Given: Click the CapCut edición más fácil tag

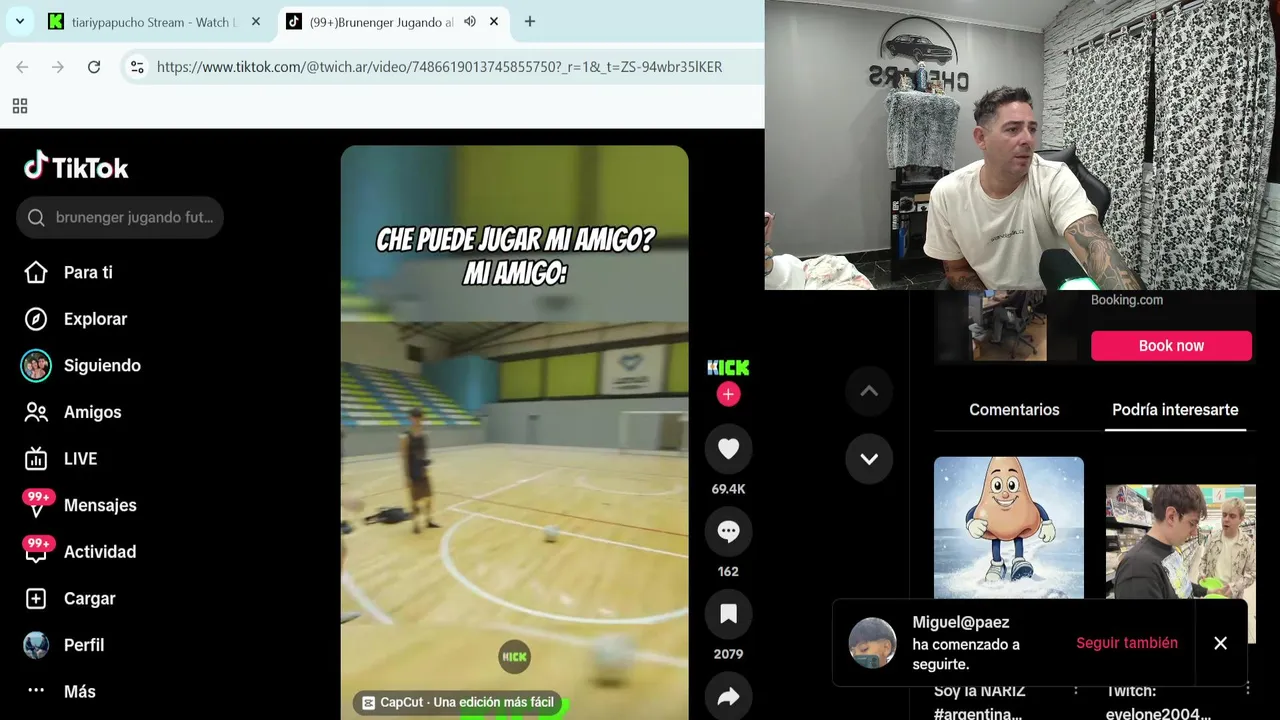Looking at the screenshot, I should tap(458, 703).
